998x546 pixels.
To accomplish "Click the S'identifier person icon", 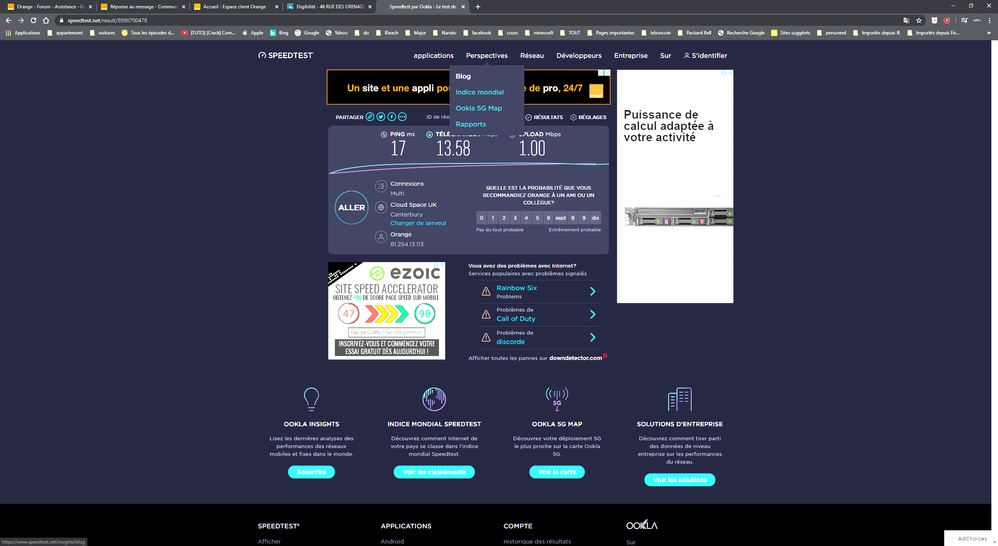I will coord(687,55).
